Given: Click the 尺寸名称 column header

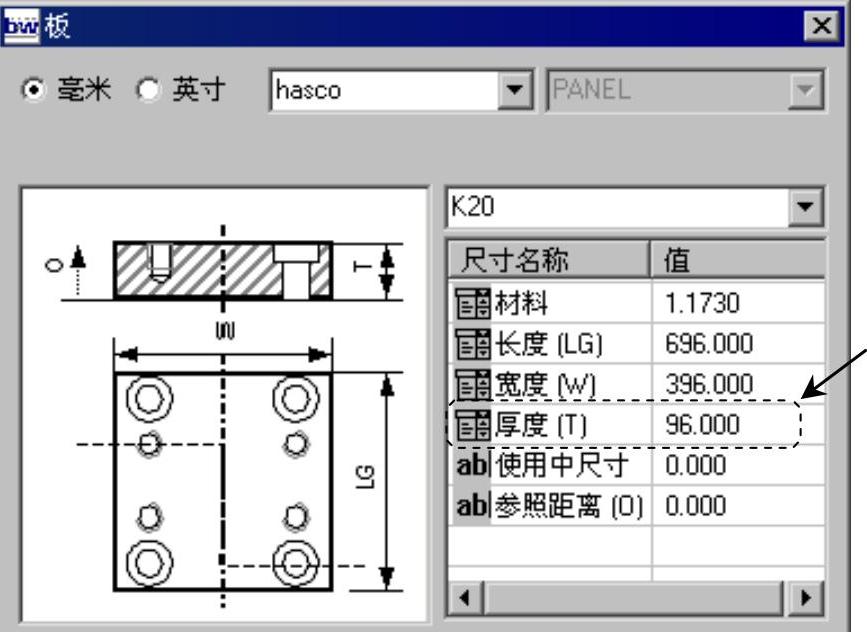Looking at the screenshot, I should [x=548, y=259].
